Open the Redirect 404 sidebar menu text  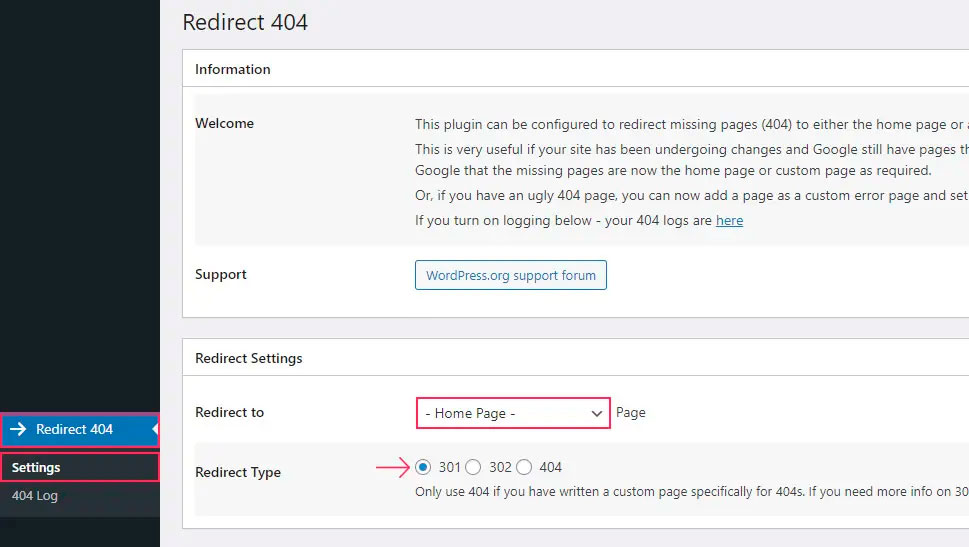pos(74,429)
